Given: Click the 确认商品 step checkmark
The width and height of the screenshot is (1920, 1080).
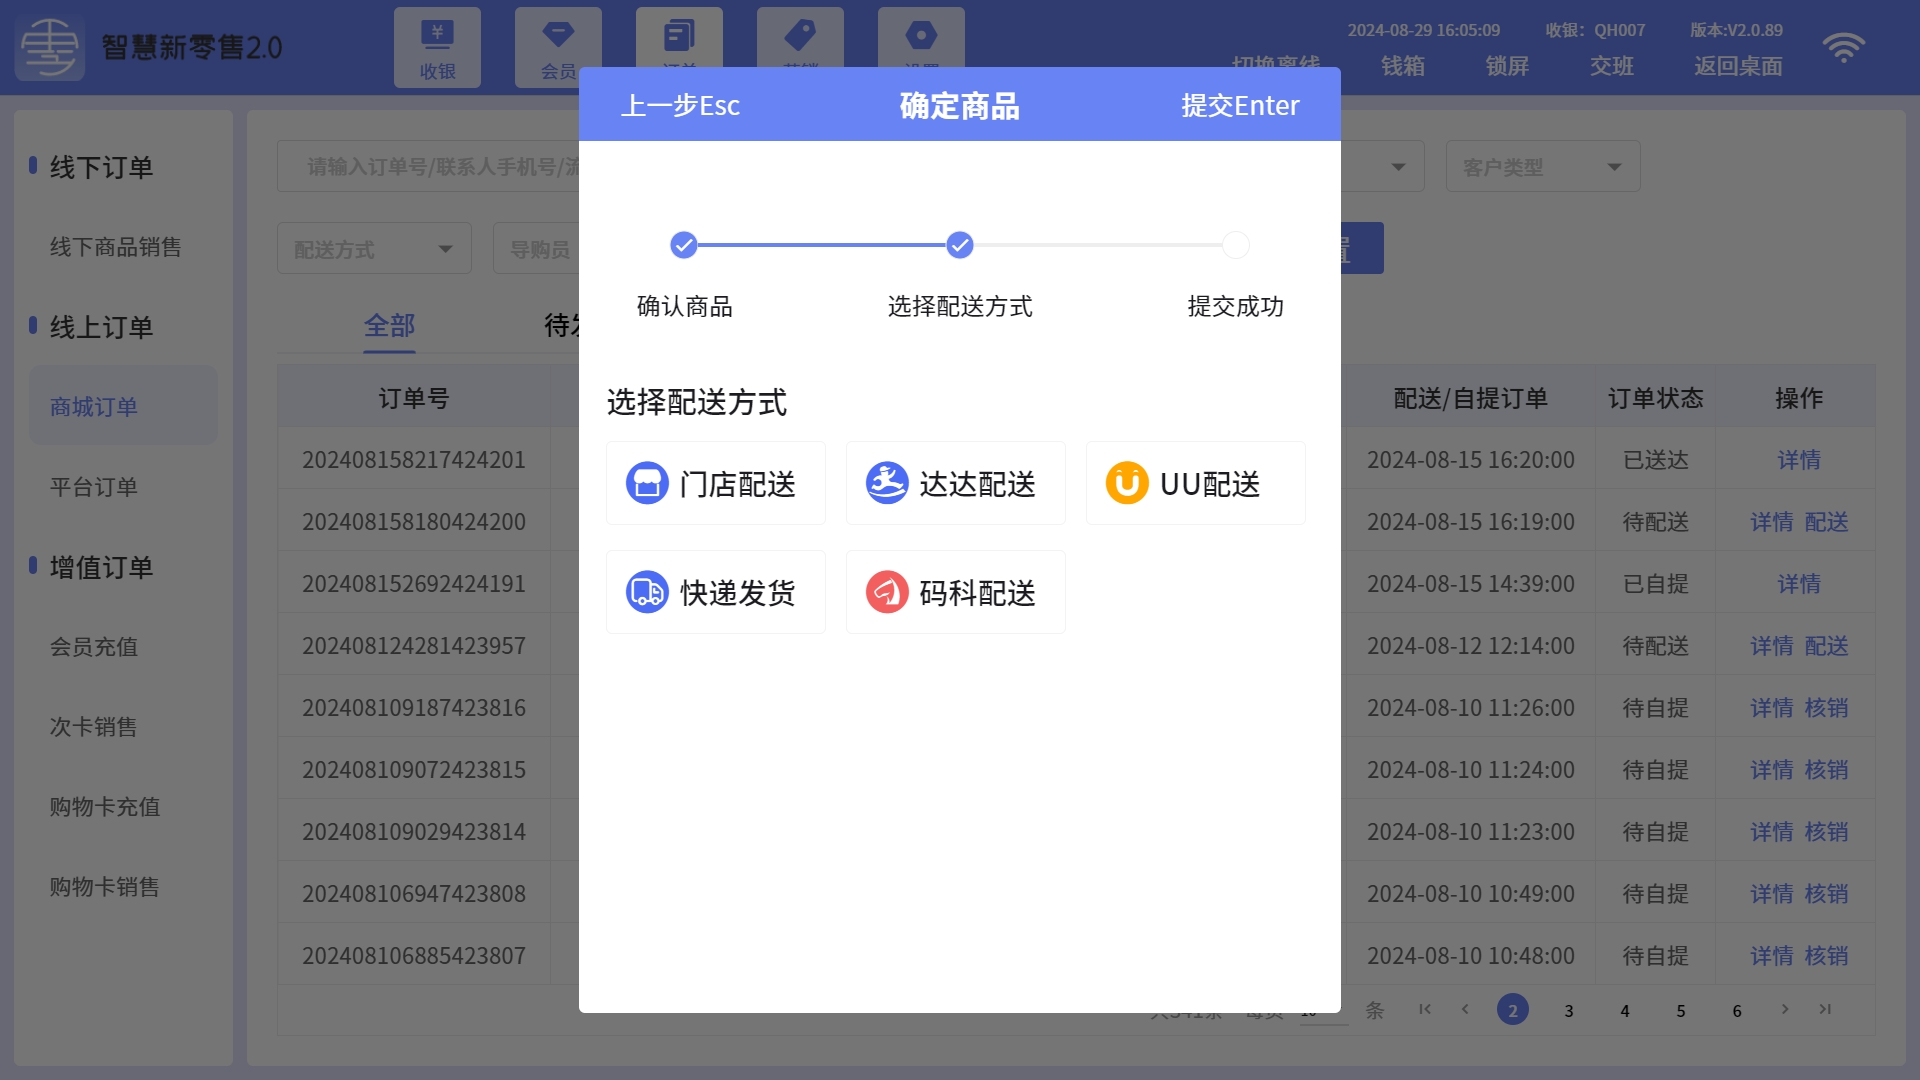Looking at the screenshot, I should tap(684, 245).
